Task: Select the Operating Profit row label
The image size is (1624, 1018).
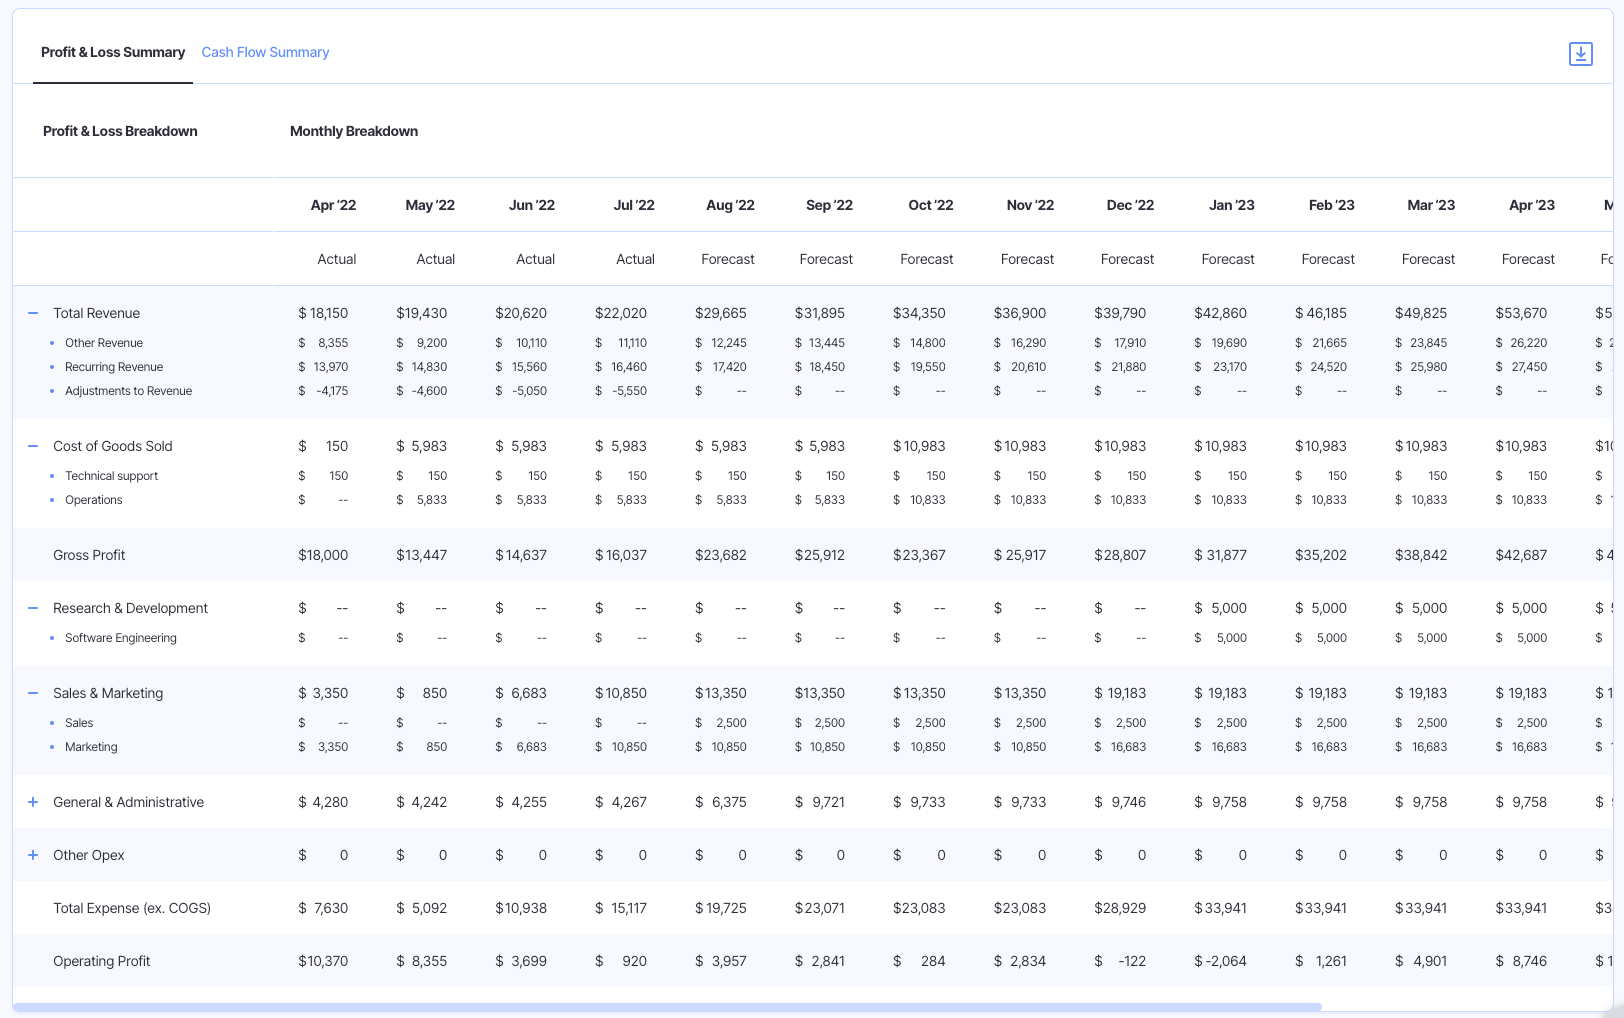Action: pyautogui.click(x=102, y=960)
